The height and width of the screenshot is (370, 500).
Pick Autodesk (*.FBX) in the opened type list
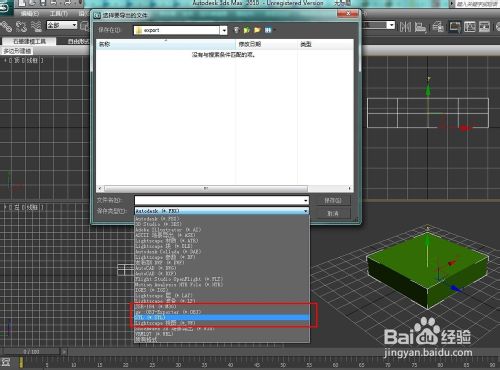(x=222, y=219)
